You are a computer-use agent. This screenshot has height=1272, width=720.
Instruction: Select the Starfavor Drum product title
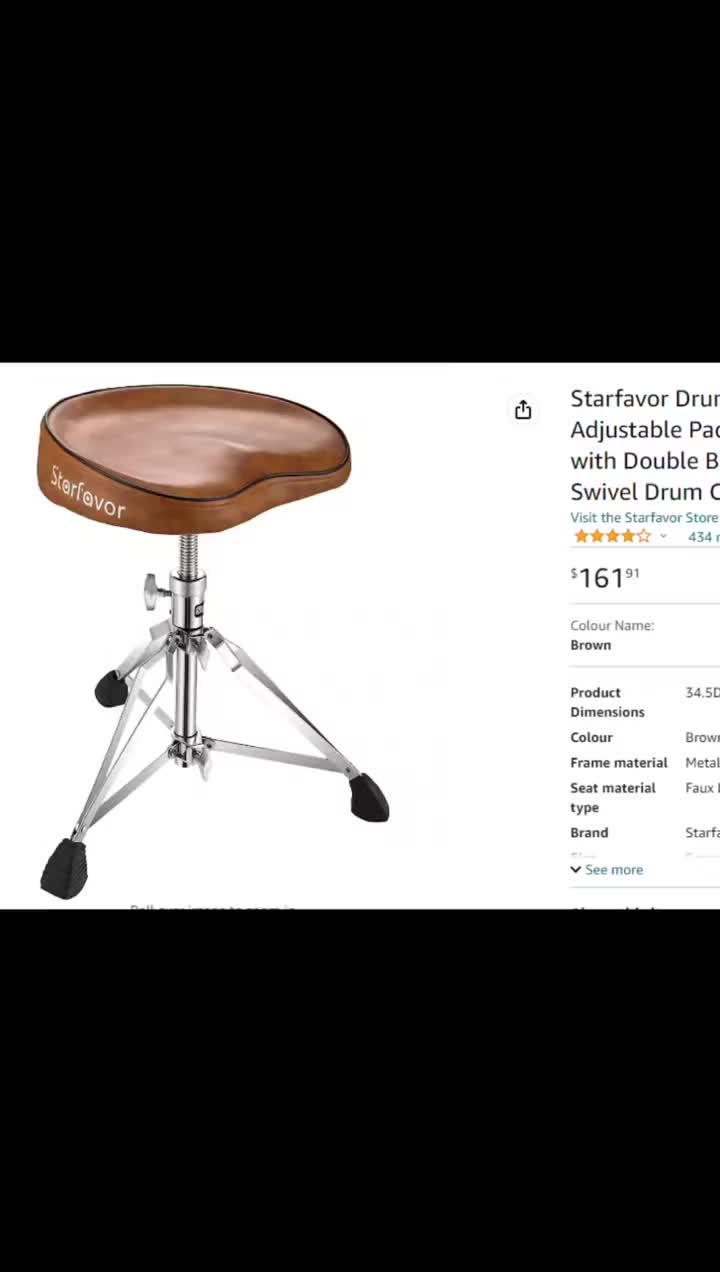(x=645, y=445)
